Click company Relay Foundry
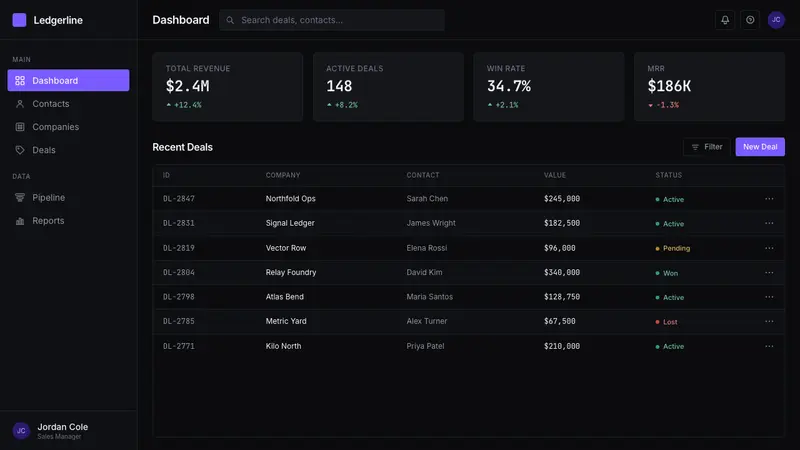The image size is (800, 450). click(291, 272)
